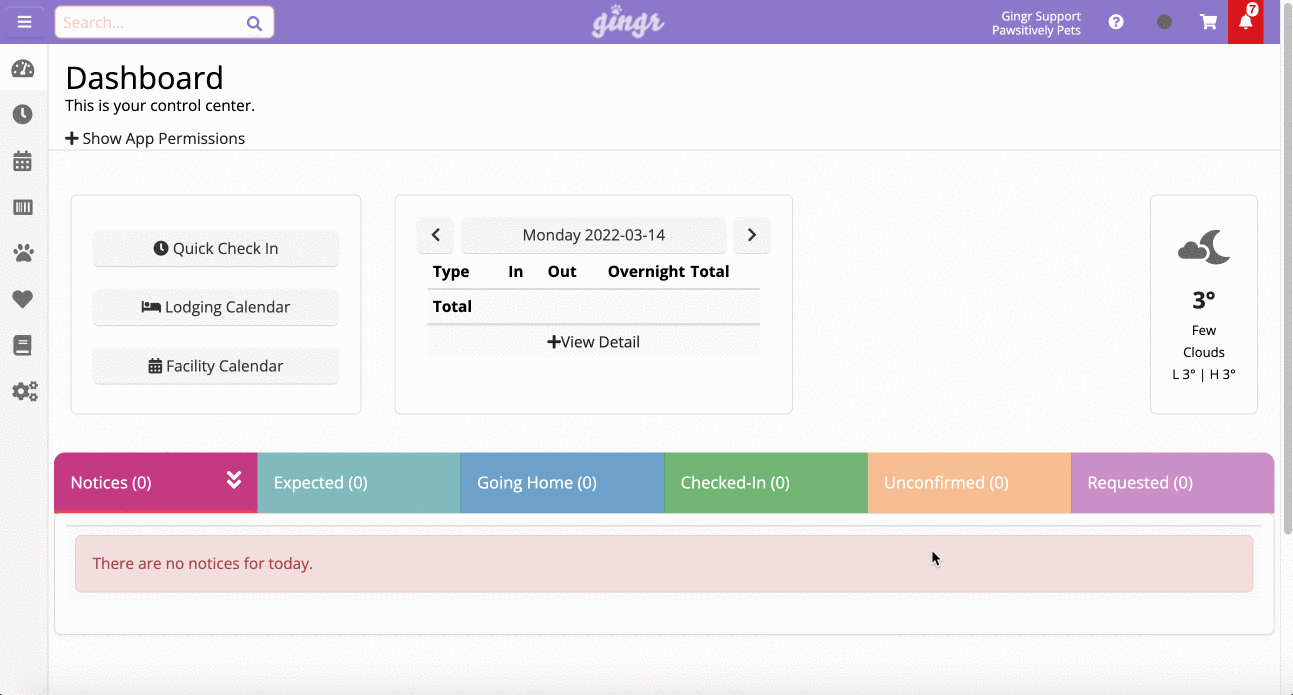
Task: Select the Going Home (0) tab
Action: click(x=562, y=483)
